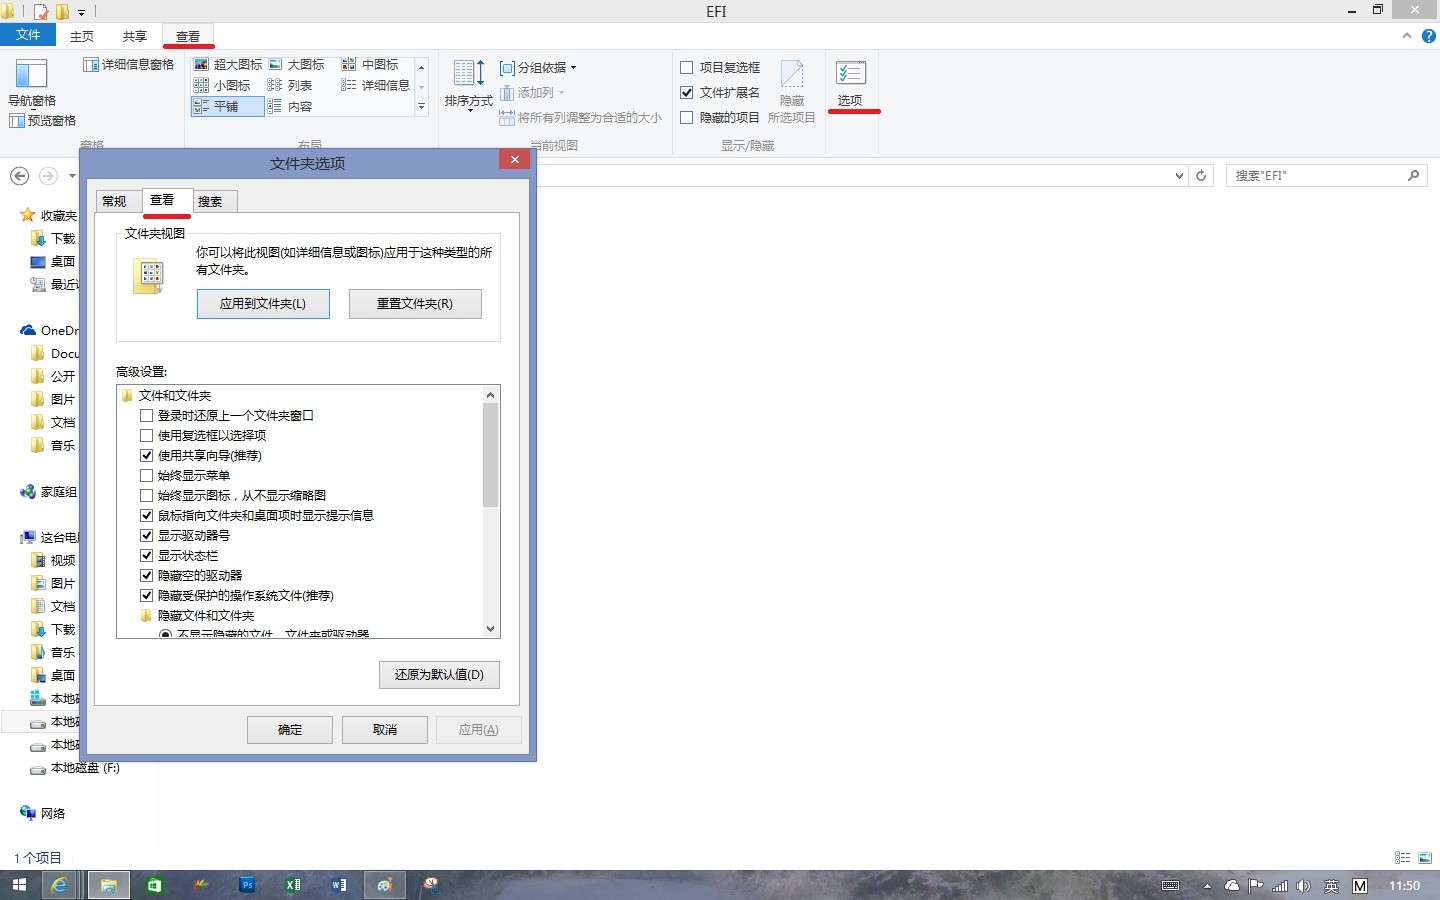Select 平铺 tile layout
This screenshot has width=1440, height=900.
(227, 106)
